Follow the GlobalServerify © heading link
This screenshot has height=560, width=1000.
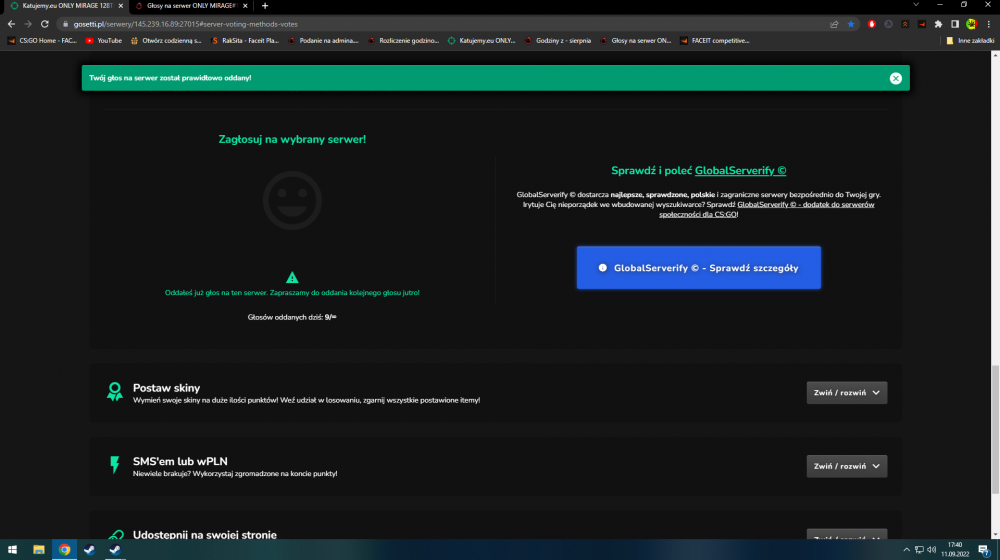click(740, 171)
